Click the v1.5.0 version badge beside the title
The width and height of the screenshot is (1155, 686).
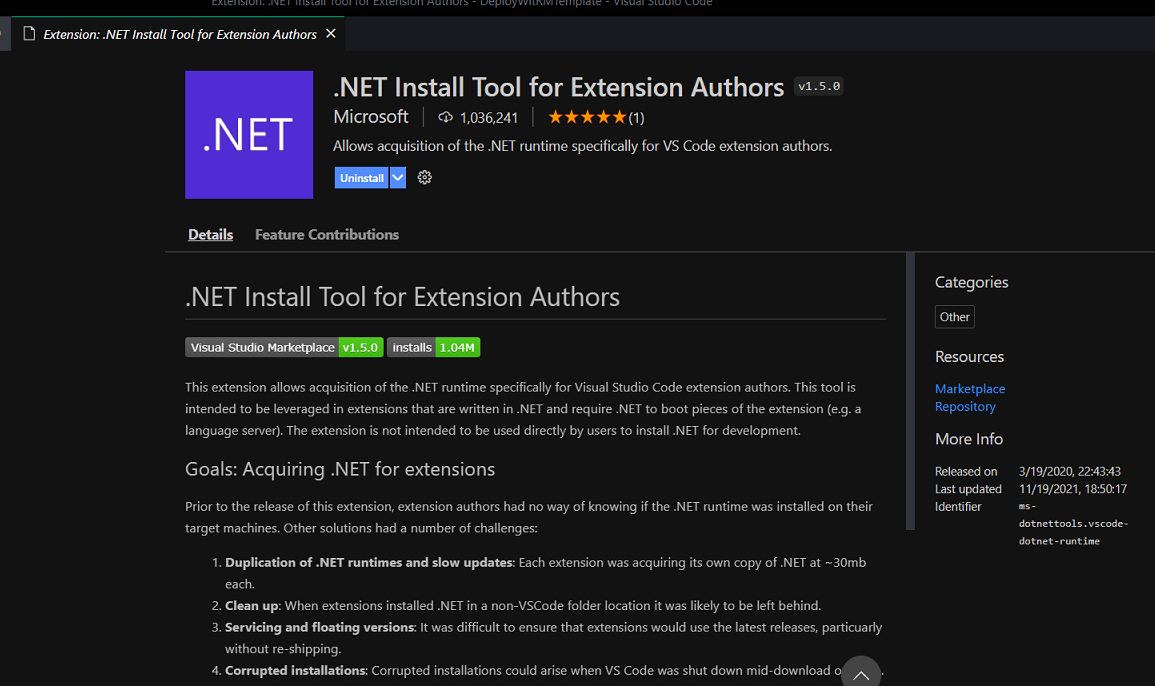[x=818, y=86]
